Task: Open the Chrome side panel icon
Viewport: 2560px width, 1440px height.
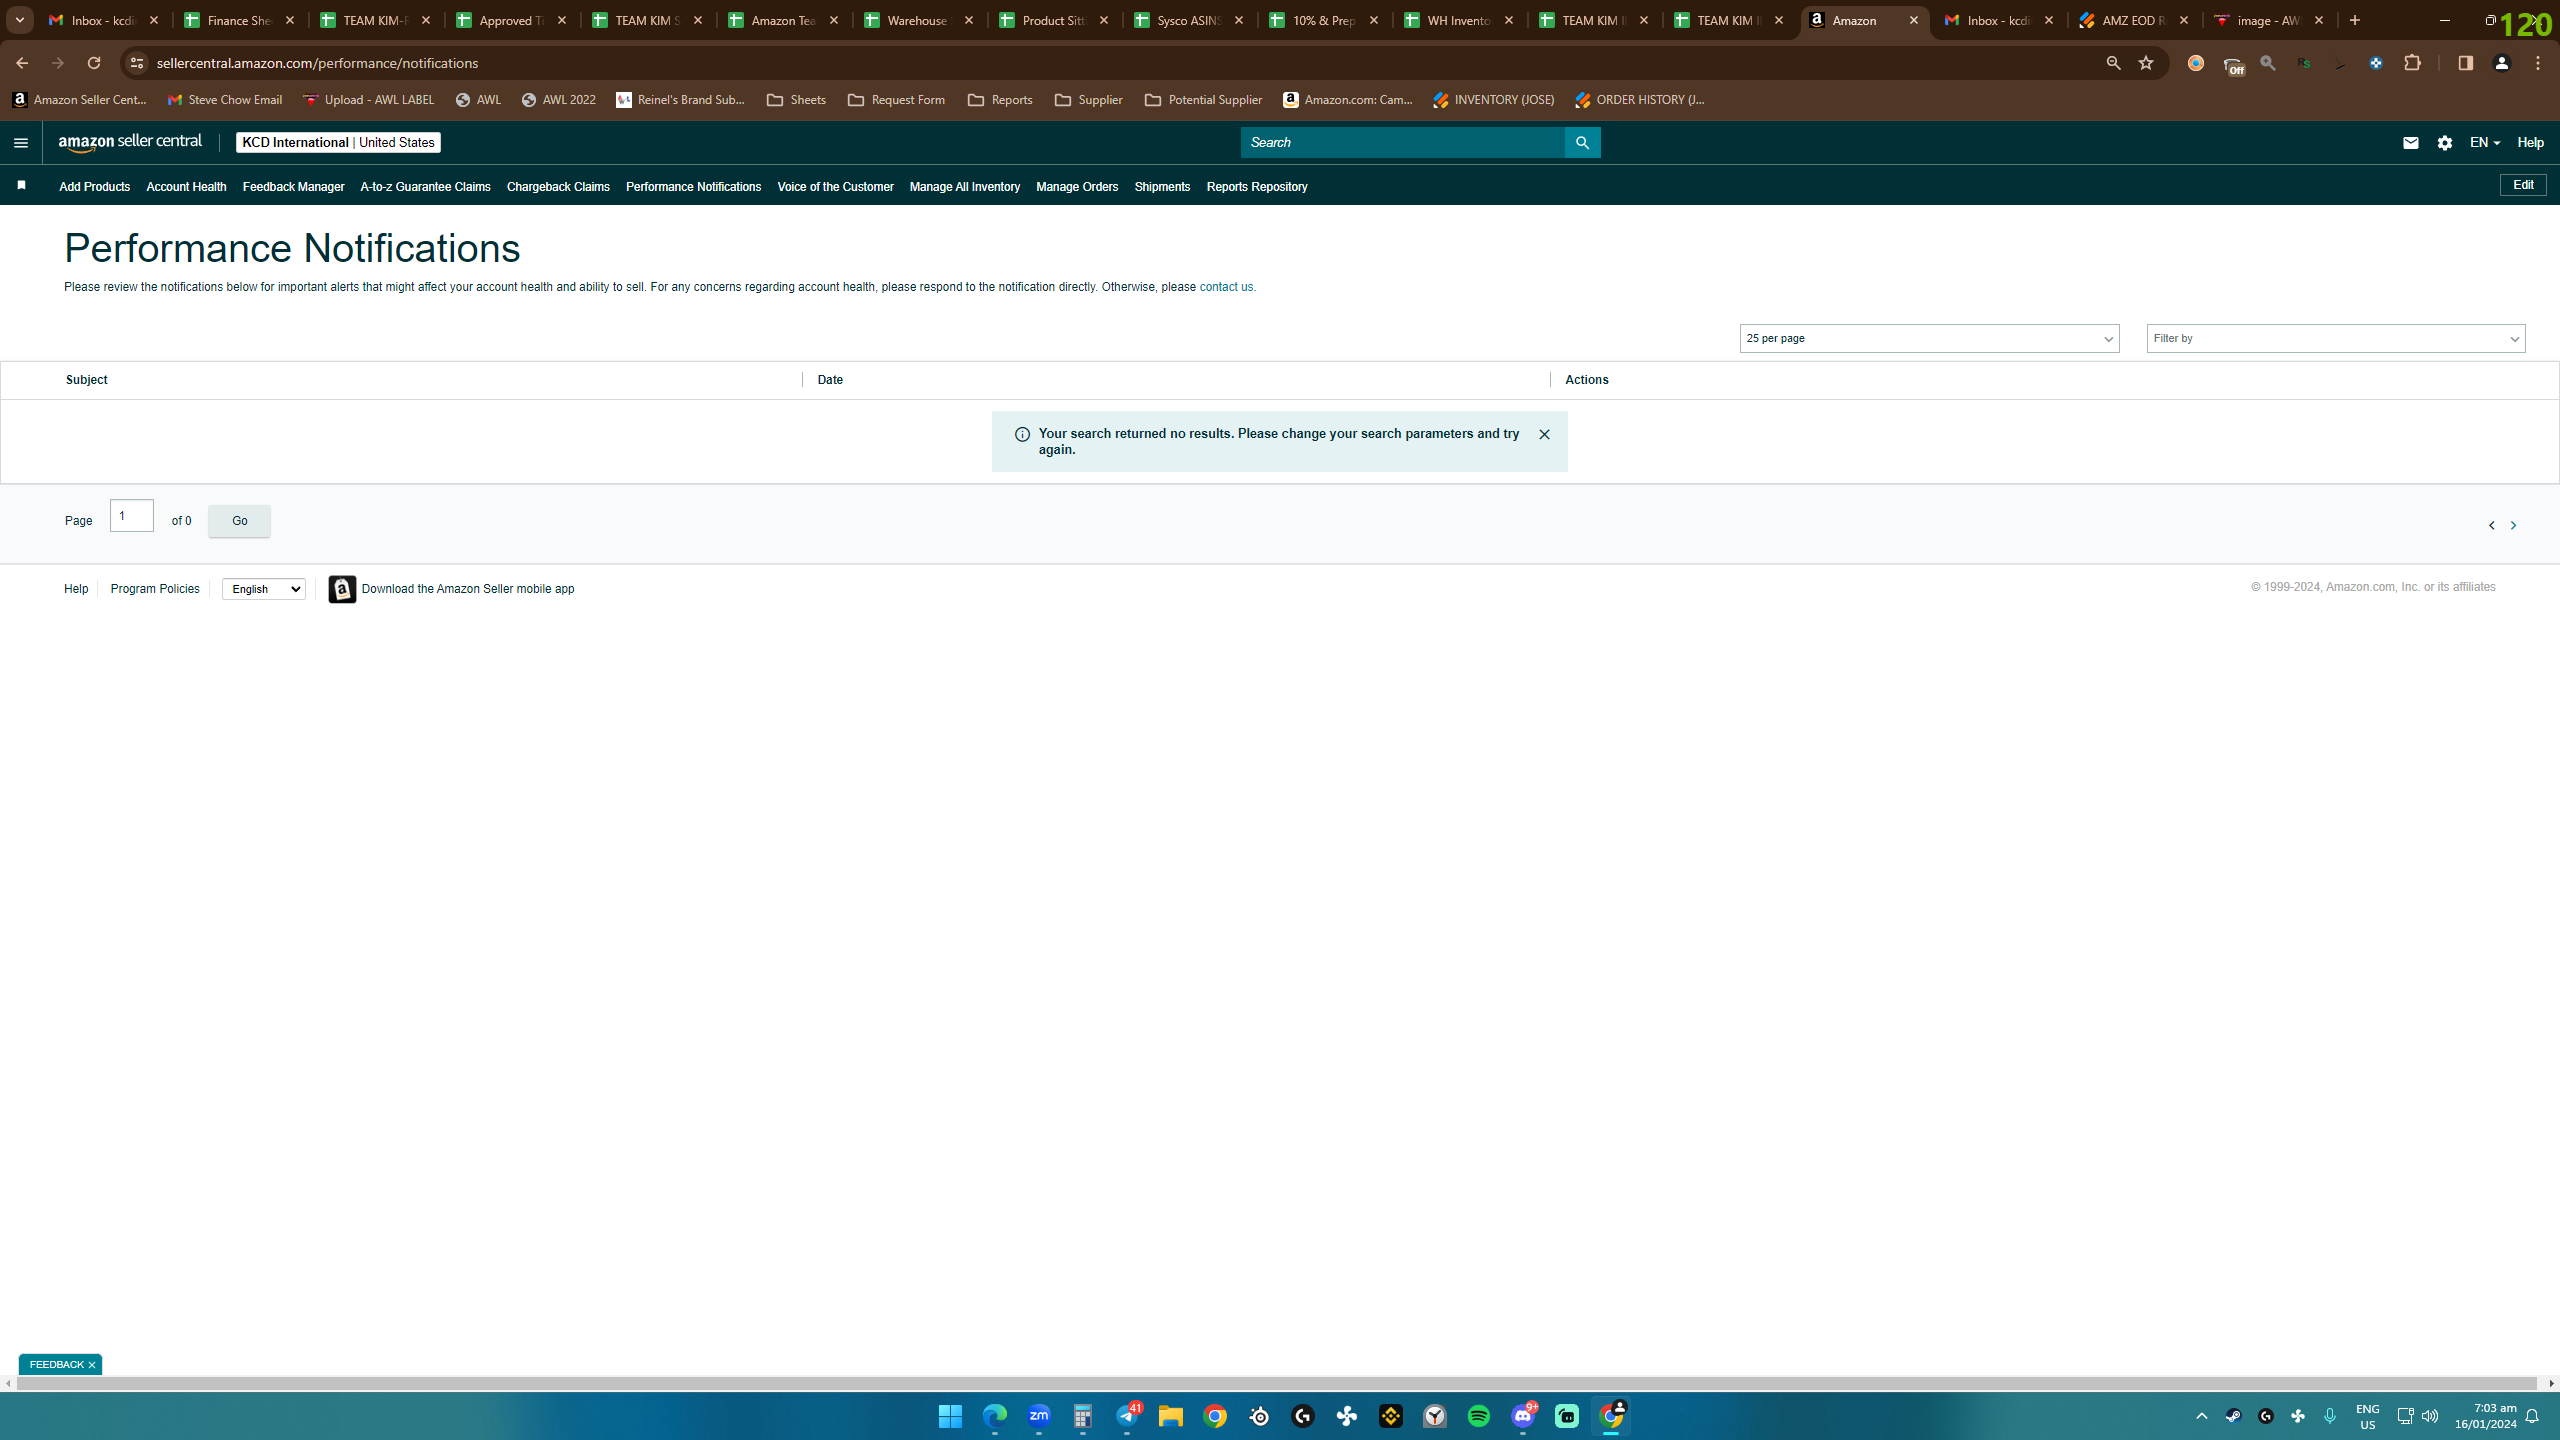Action: coord(2465,63)
